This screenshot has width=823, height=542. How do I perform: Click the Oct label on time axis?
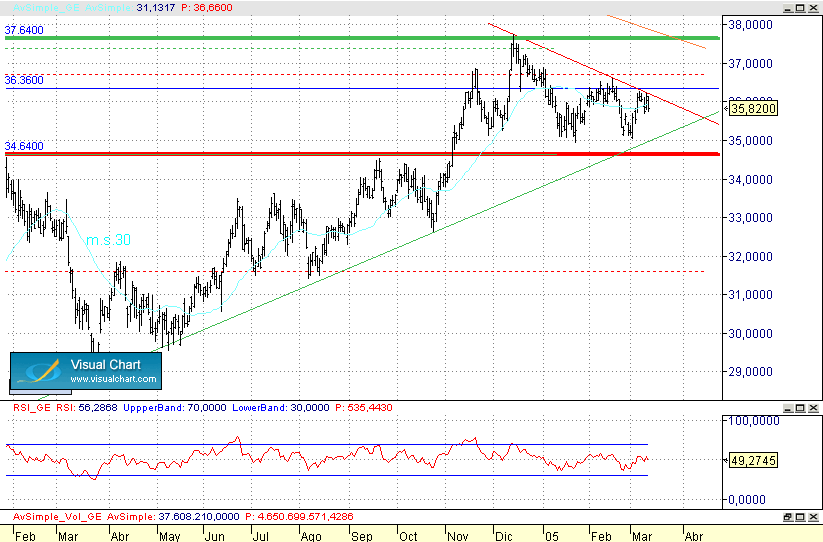408,536
